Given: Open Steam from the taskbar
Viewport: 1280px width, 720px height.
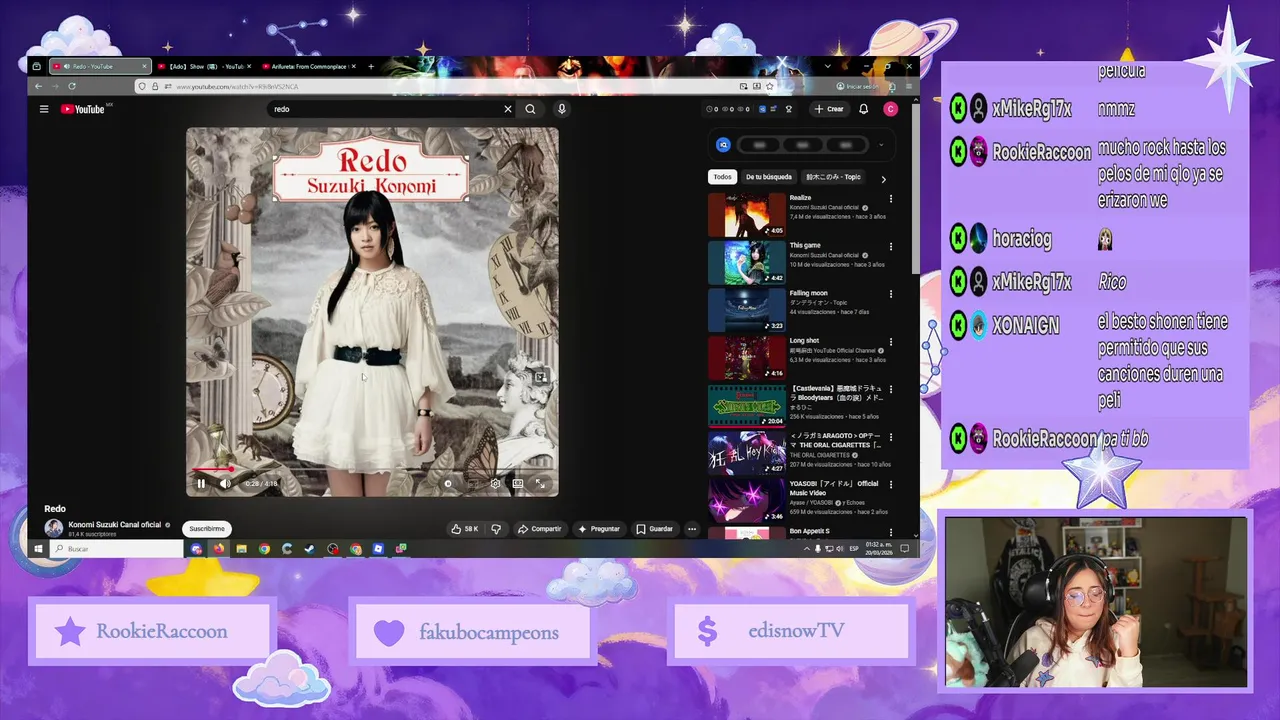Looking at the screenshot, I should tap(309, 548).
